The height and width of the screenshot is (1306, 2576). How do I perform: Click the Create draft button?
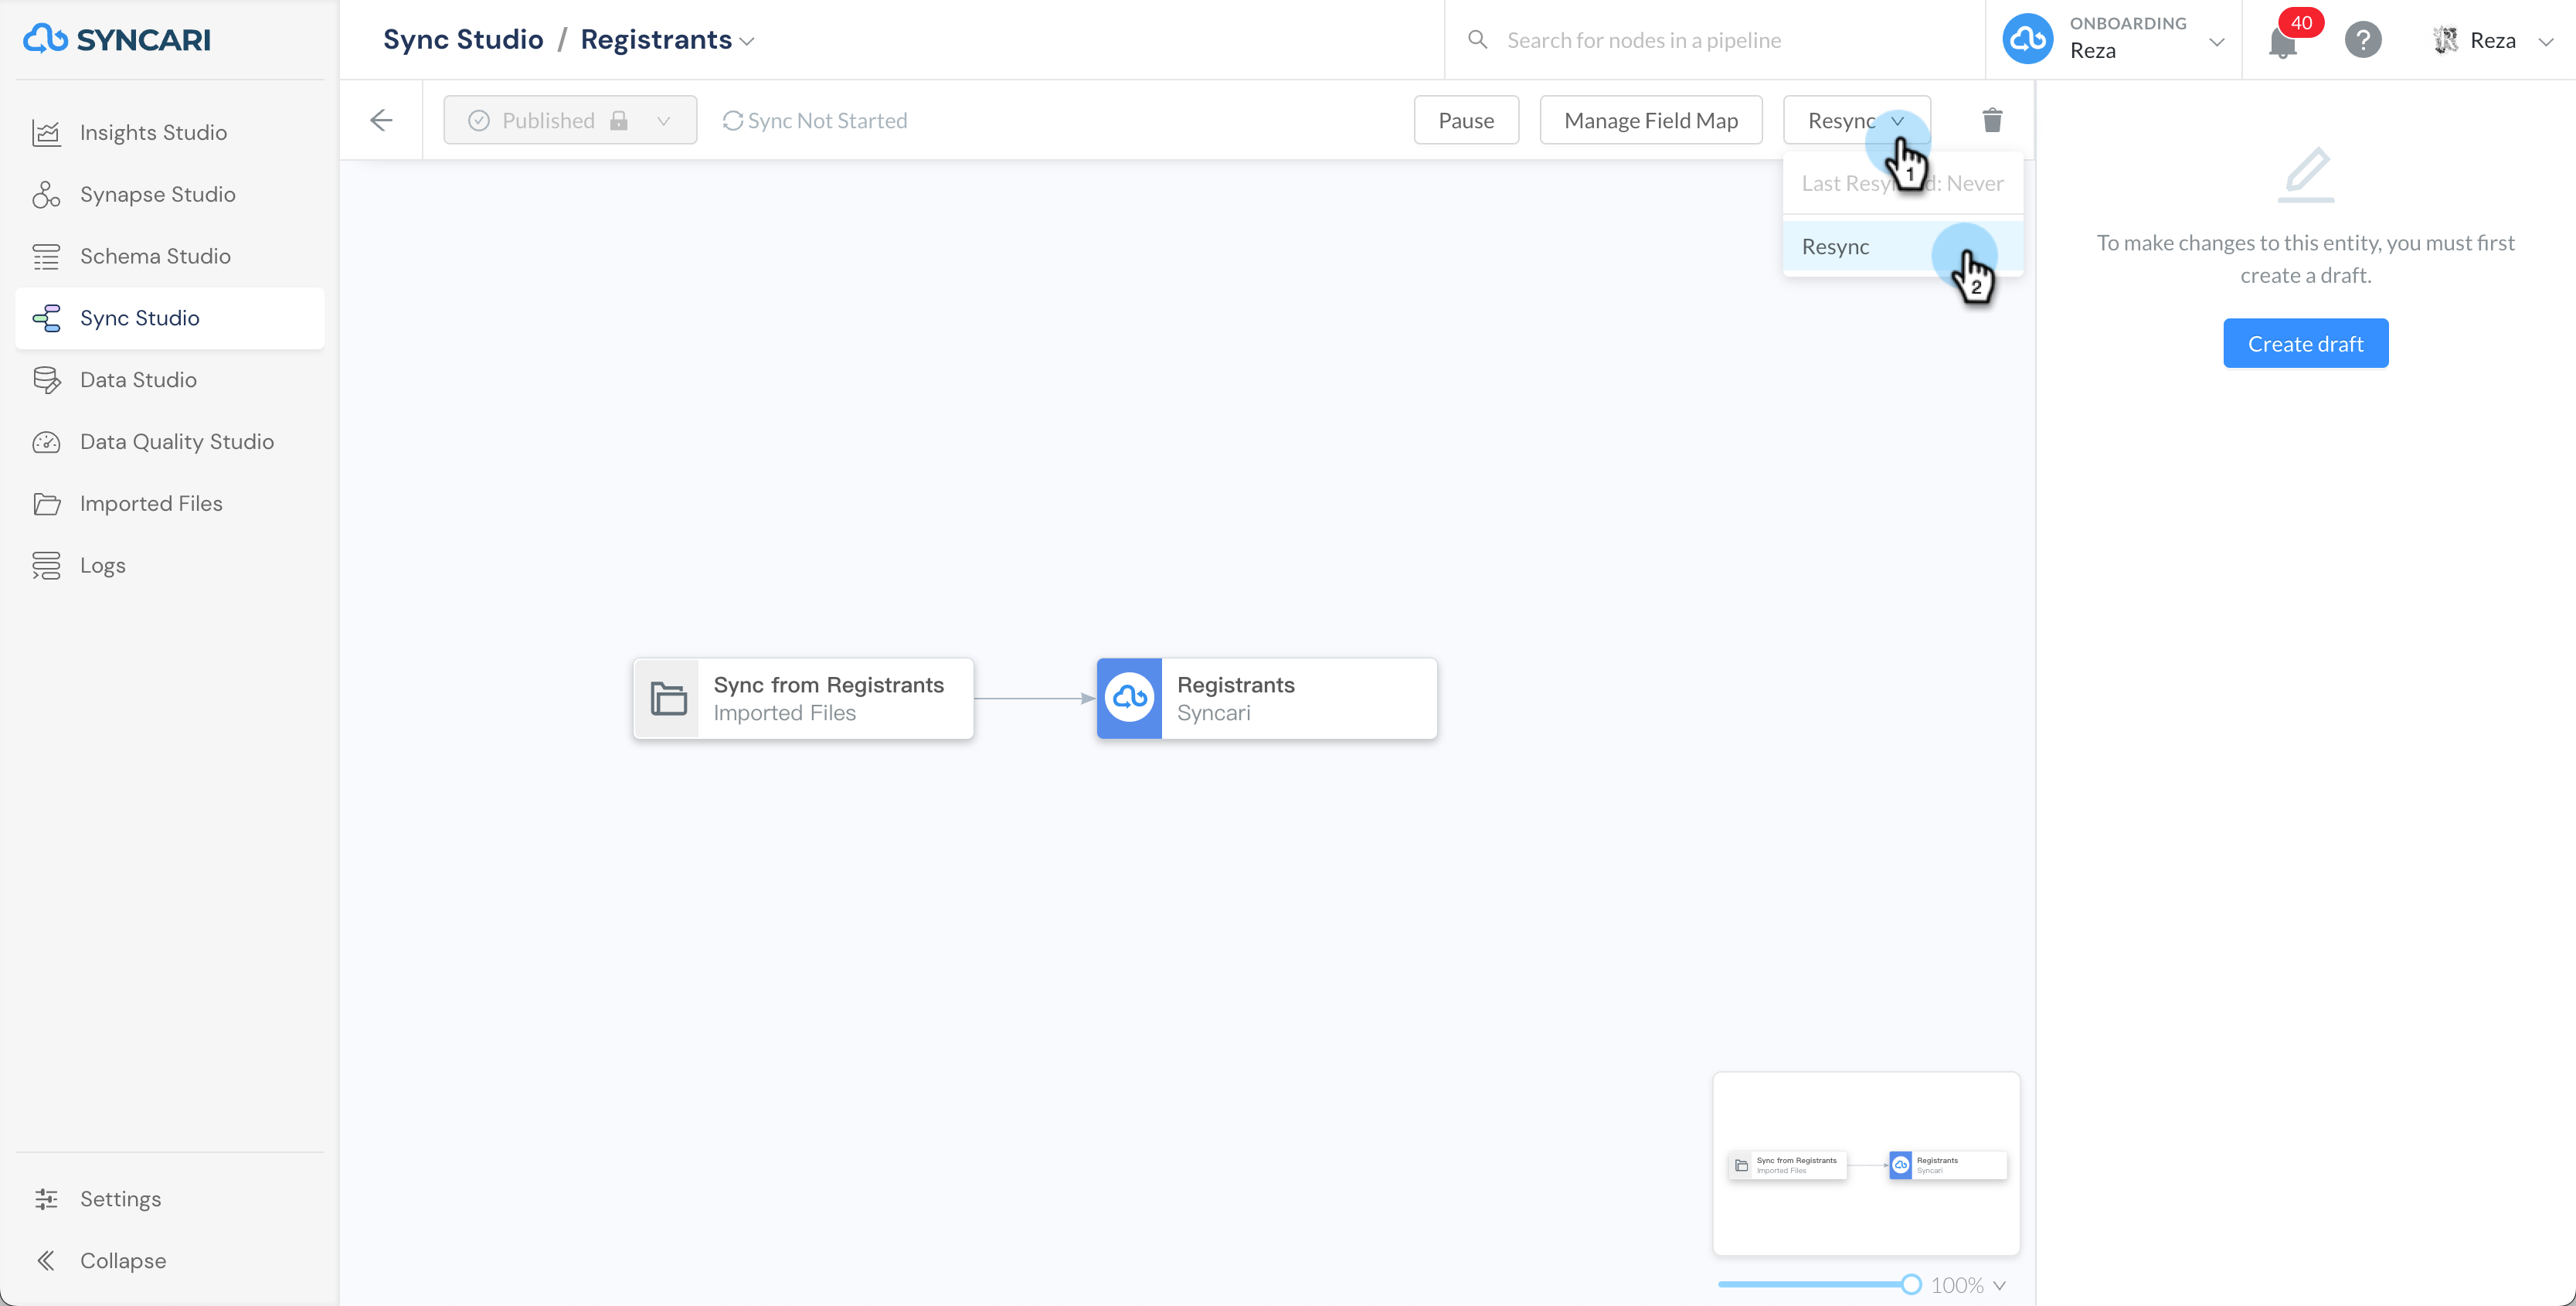(x=2306, y=344)
